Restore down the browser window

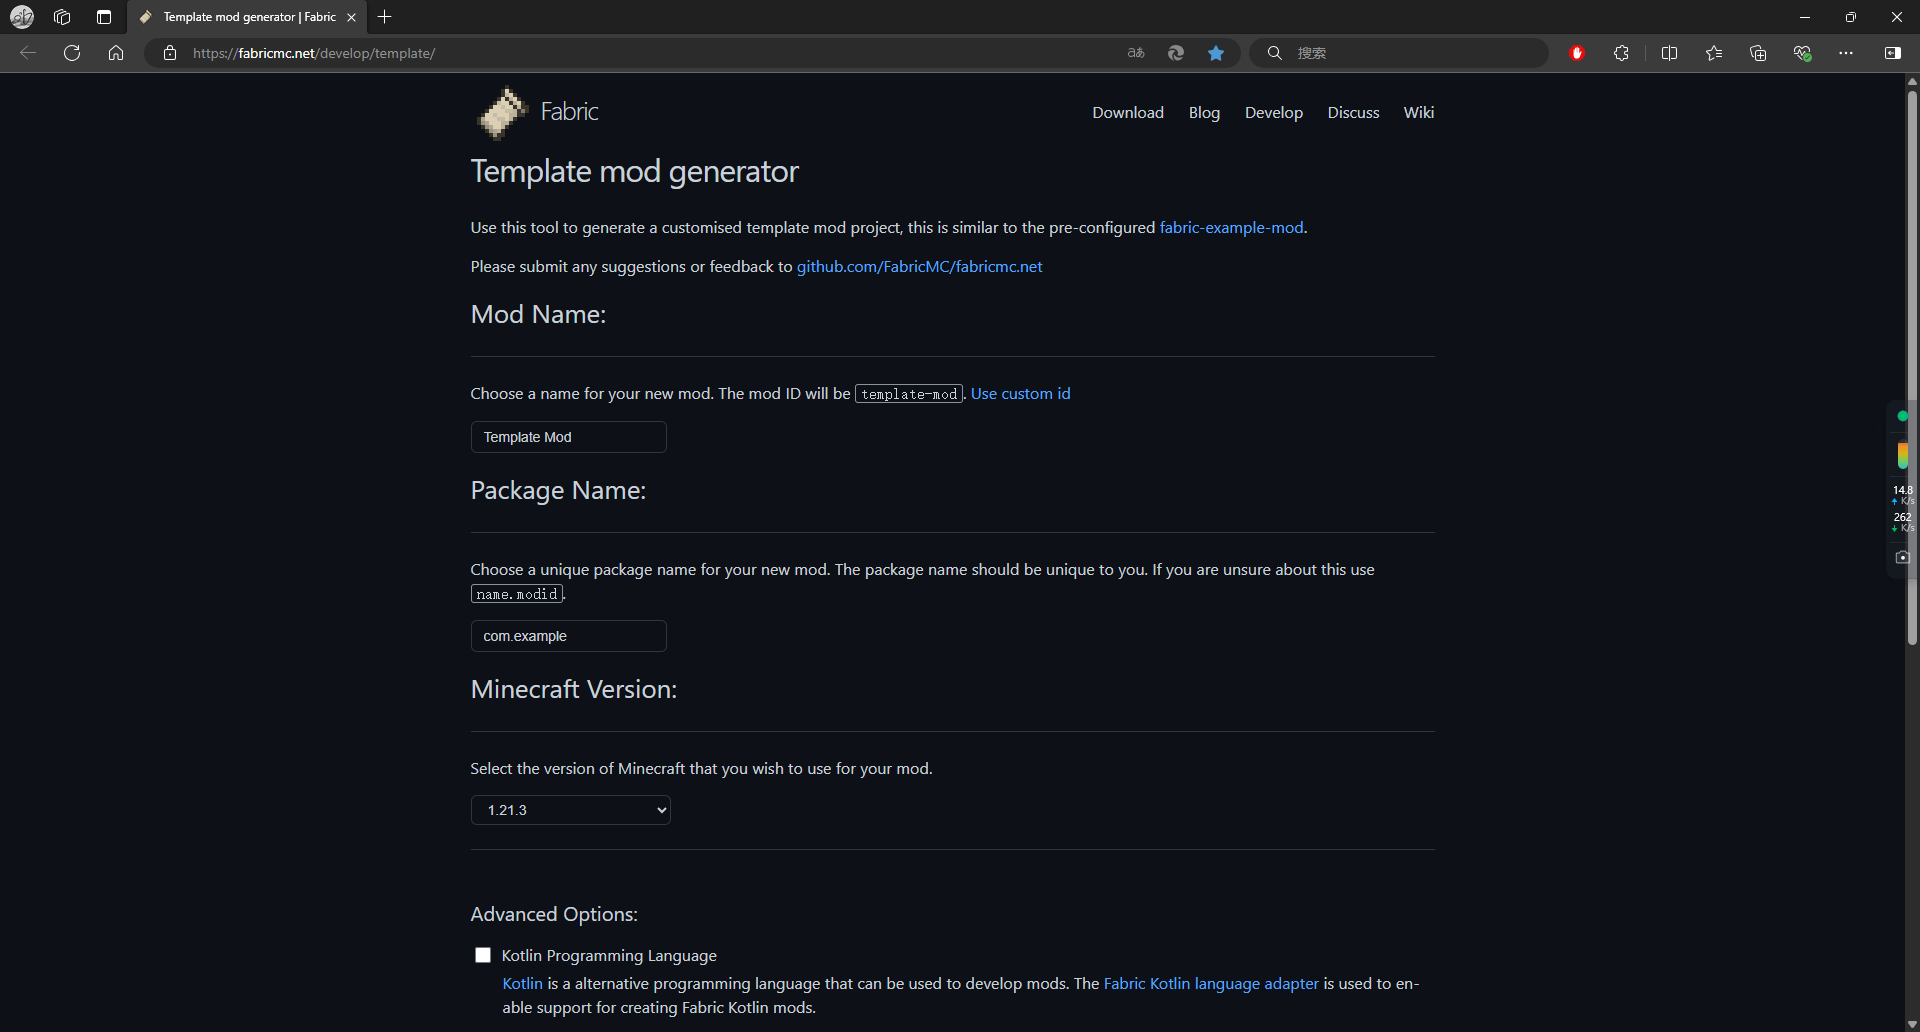pyautogui.click(x=1851, y=17)
